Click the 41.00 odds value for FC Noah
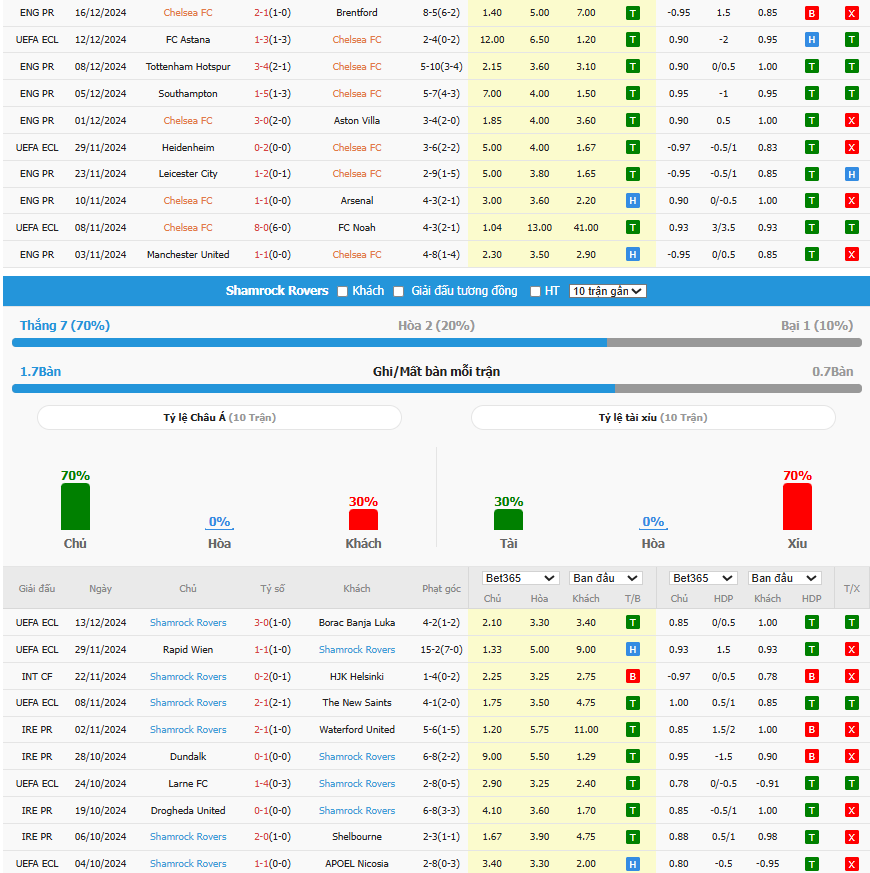Screen dimensions: 870x873 (x=586, y=227)
